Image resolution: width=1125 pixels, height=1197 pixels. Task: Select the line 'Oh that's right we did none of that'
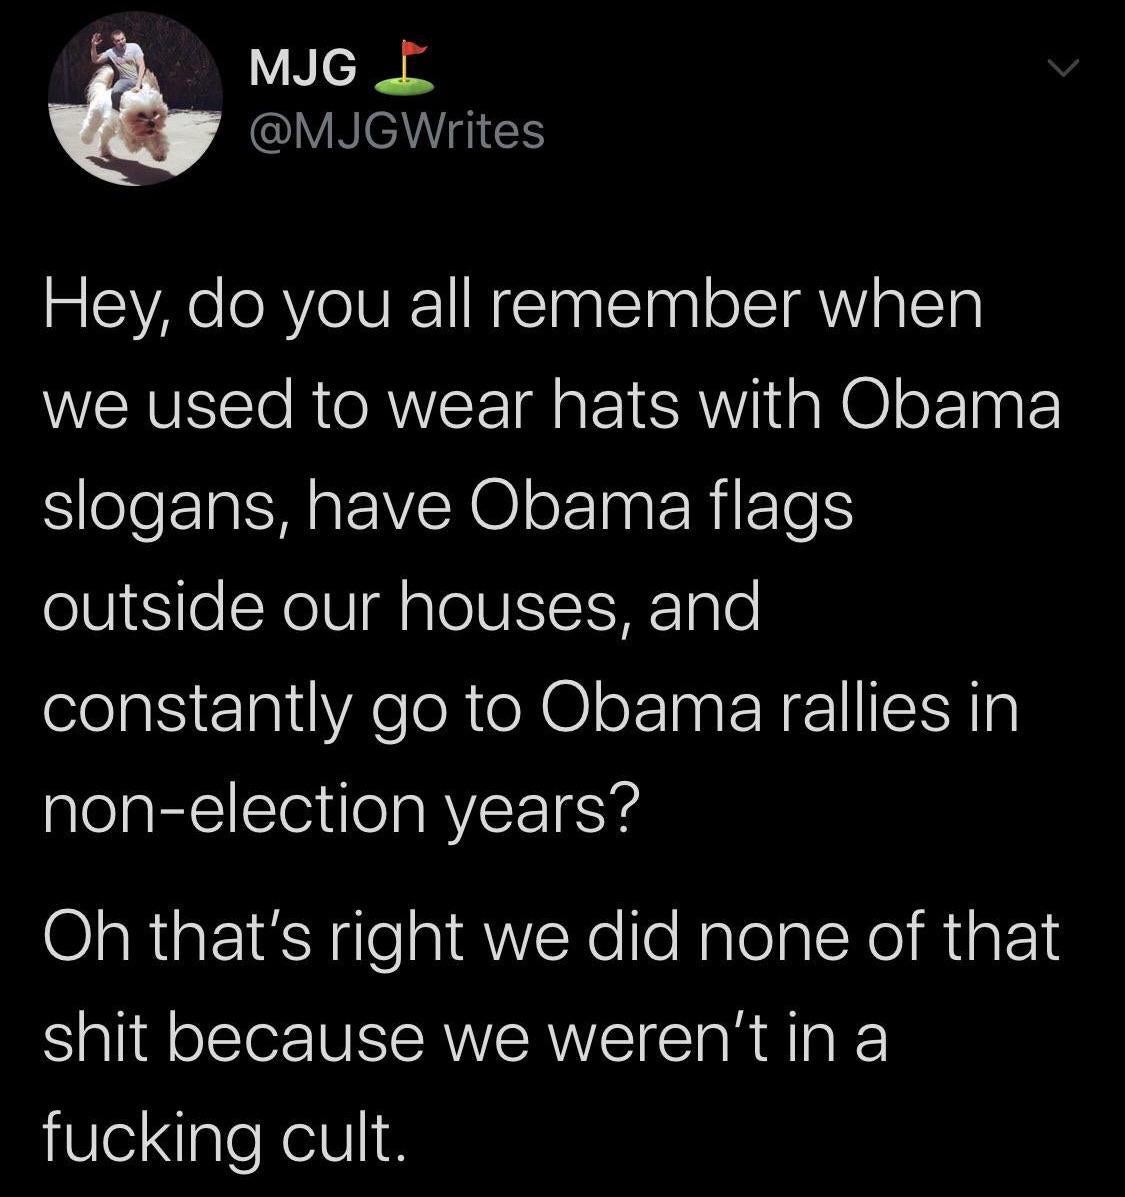click(551, 936)
